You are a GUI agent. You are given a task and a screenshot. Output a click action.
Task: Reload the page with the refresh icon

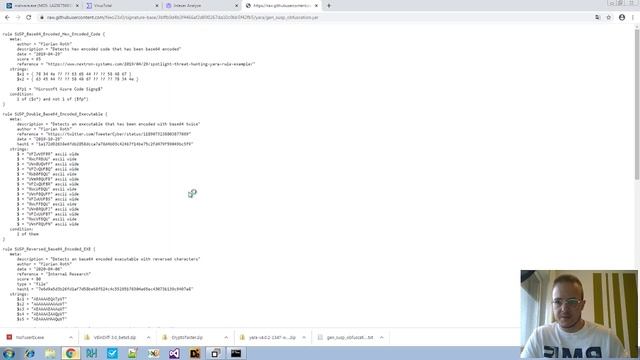tap(29, 18)
